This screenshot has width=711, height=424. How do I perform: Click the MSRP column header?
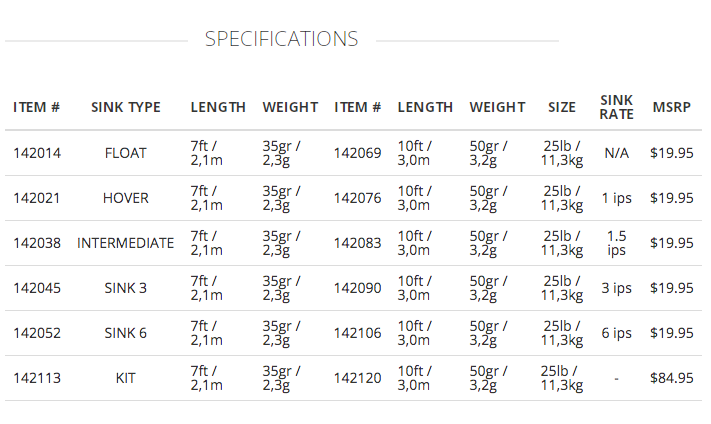point(671,107)
